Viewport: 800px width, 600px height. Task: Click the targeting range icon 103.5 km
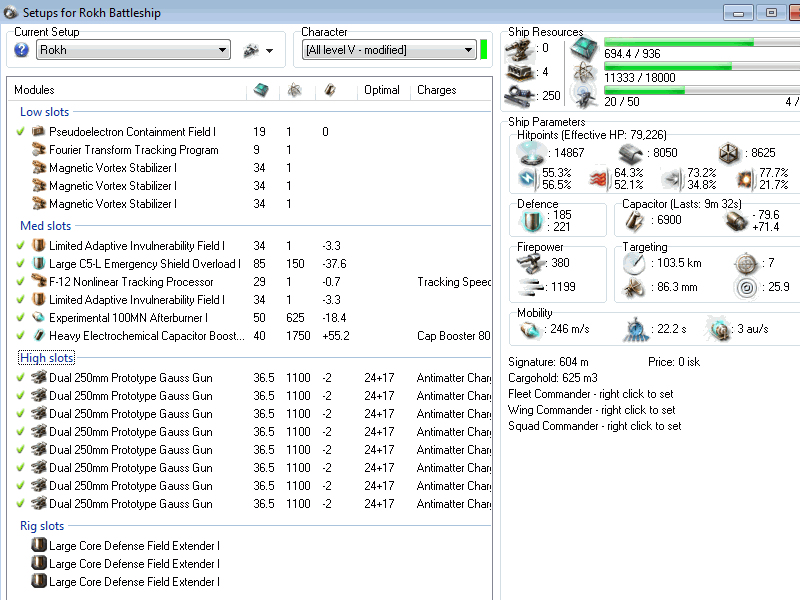[x=635, y=263]
